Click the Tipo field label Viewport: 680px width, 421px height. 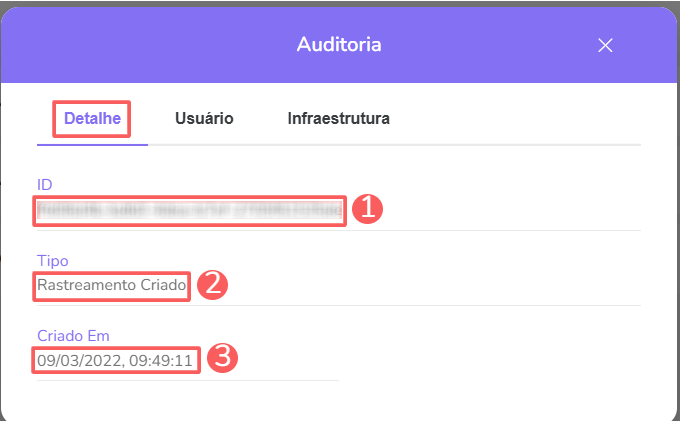pyautogui.click(x=52, y=260)
